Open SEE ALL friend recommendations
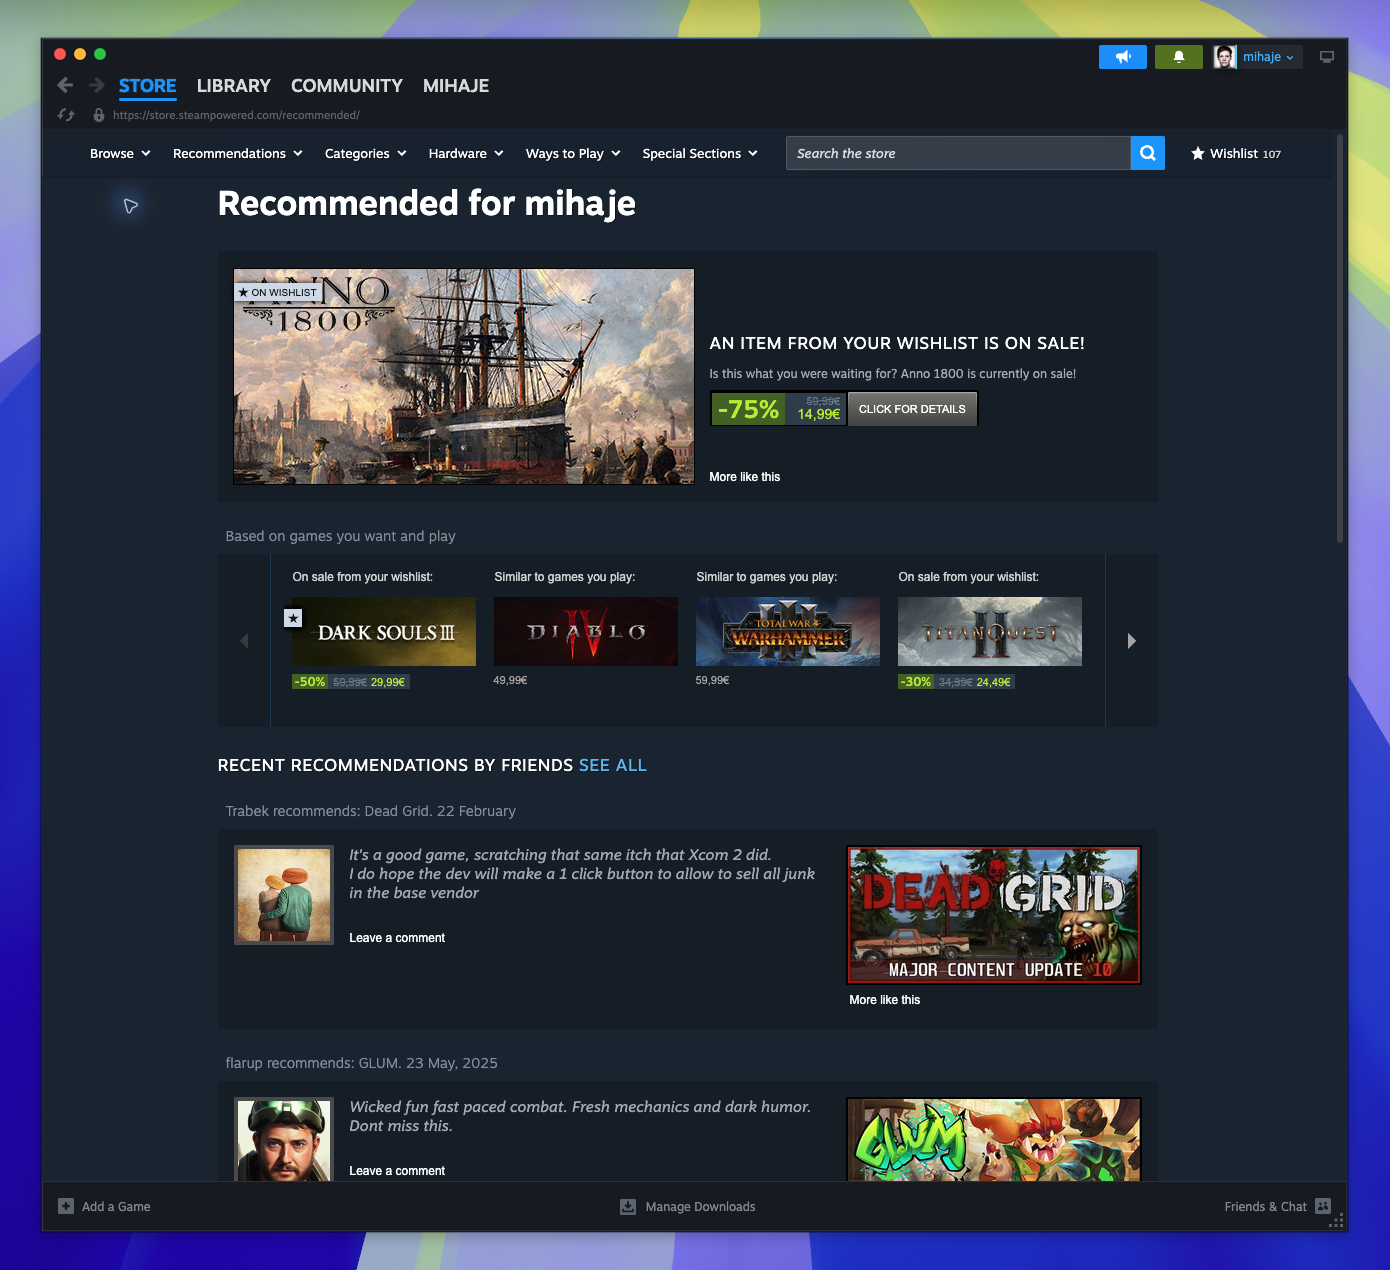Viewport: 1390px width, 1270px height. (x=613, y=765)
